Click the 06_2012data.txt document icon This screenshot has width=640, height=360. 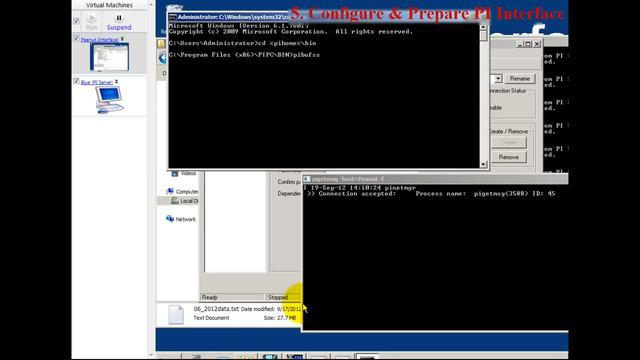click(x=176, y=315)
